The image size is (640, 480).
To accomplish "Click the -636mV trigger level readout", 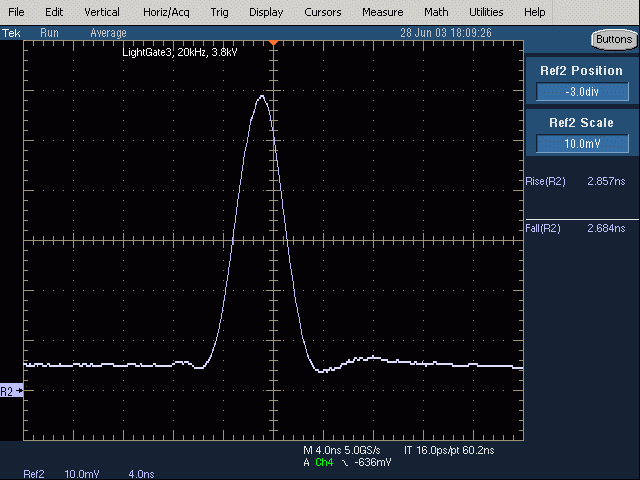I will 373,462.
